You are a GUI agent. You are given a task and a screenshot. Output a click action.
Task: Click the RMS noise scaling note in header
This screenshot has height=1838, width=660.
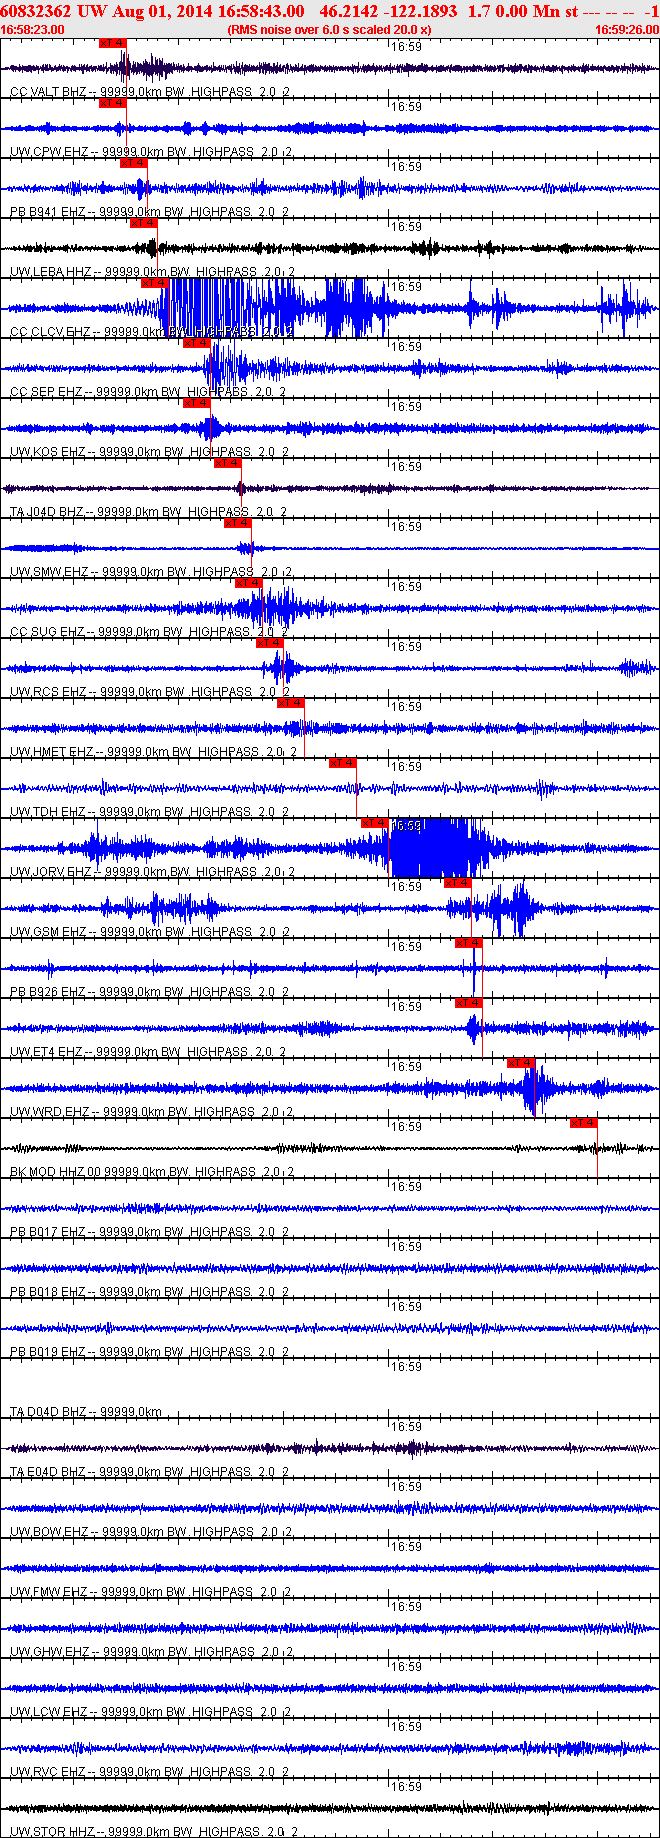329,30
